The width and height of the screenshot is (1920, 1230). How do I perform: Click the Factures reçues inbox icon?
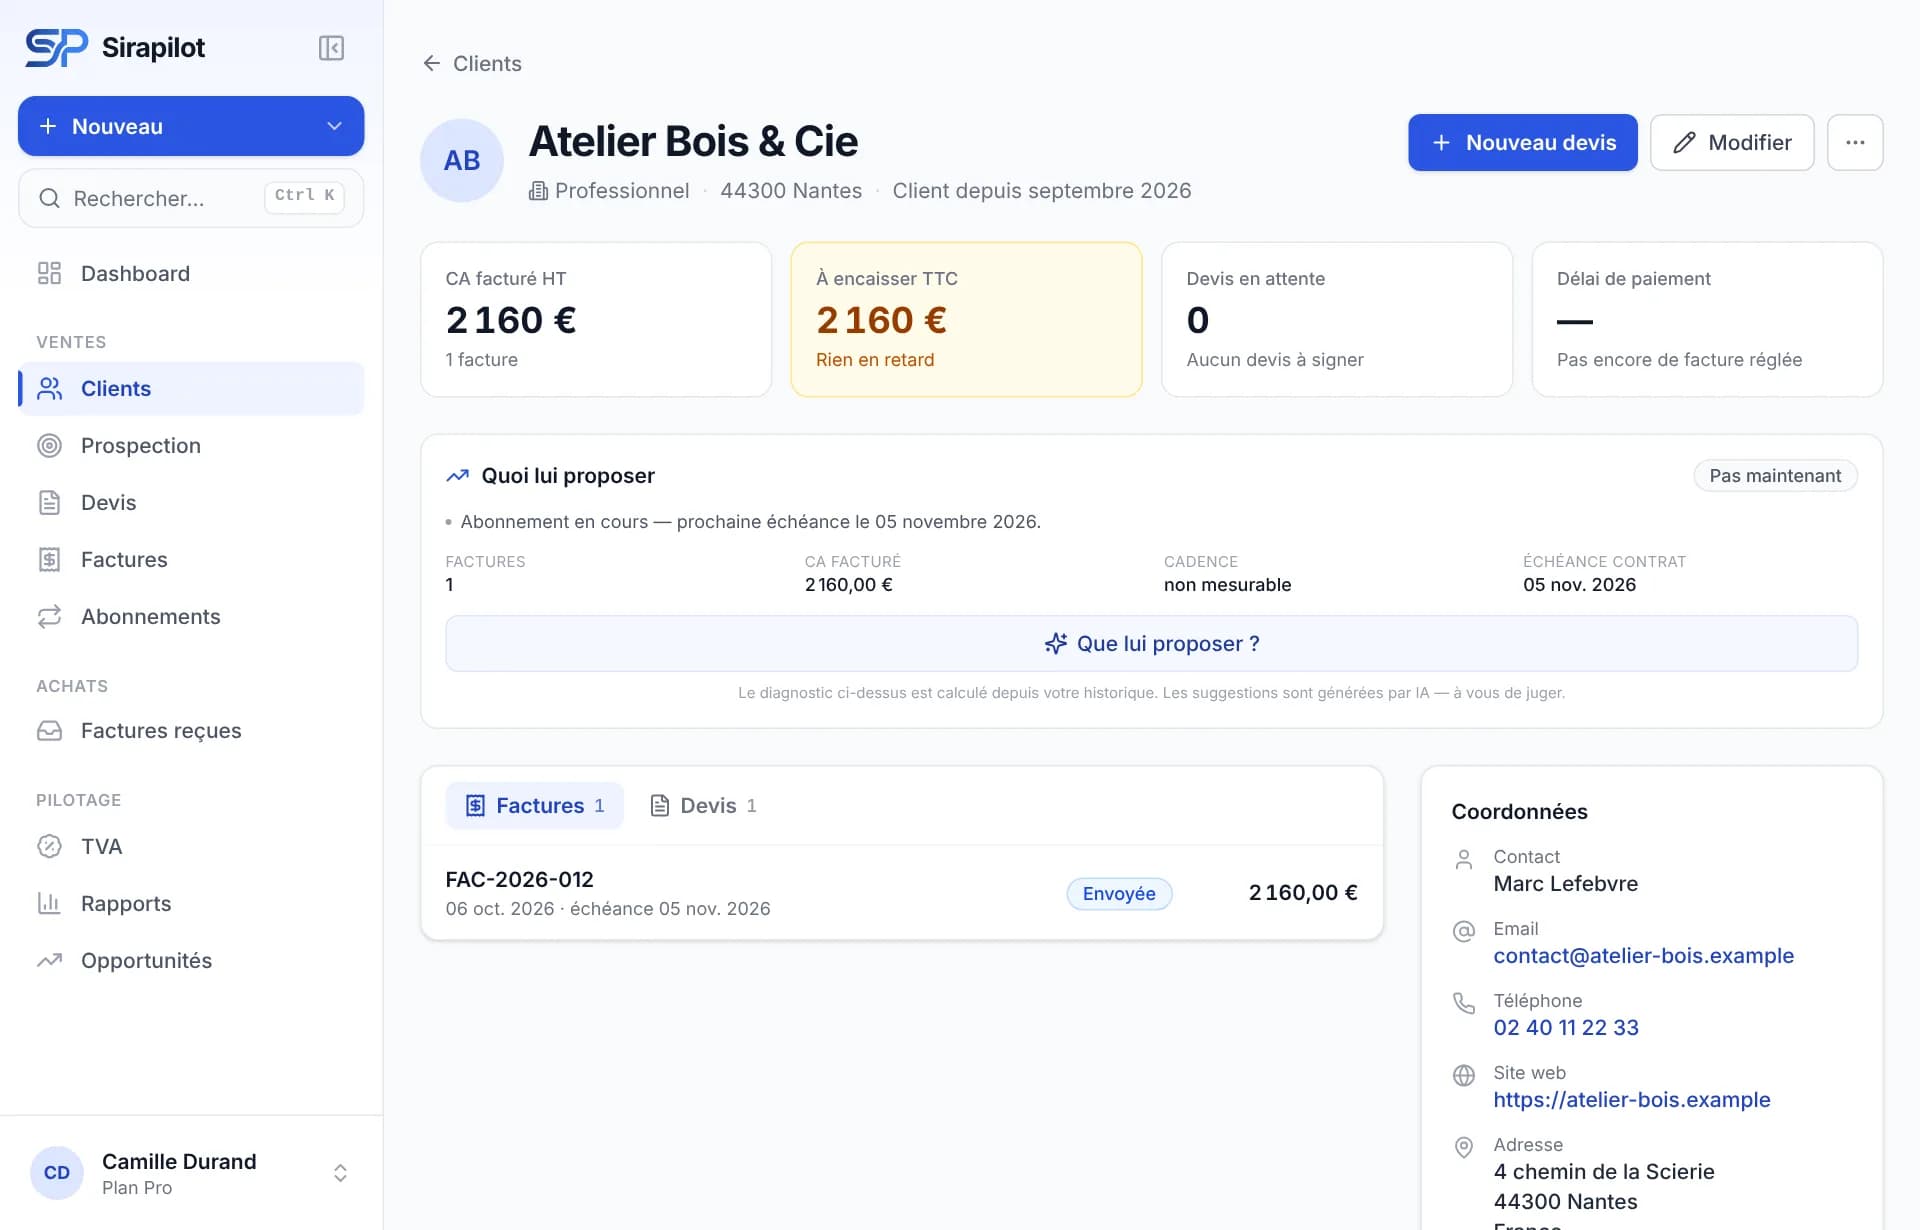49,730
